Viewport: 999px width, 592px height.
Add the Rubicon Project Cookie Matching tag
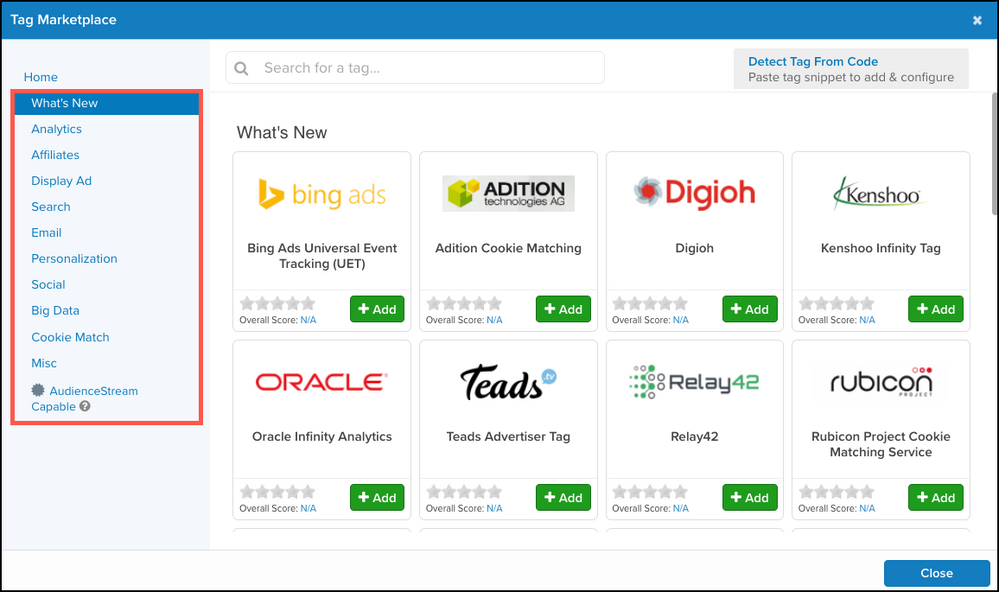pos(935,497)
